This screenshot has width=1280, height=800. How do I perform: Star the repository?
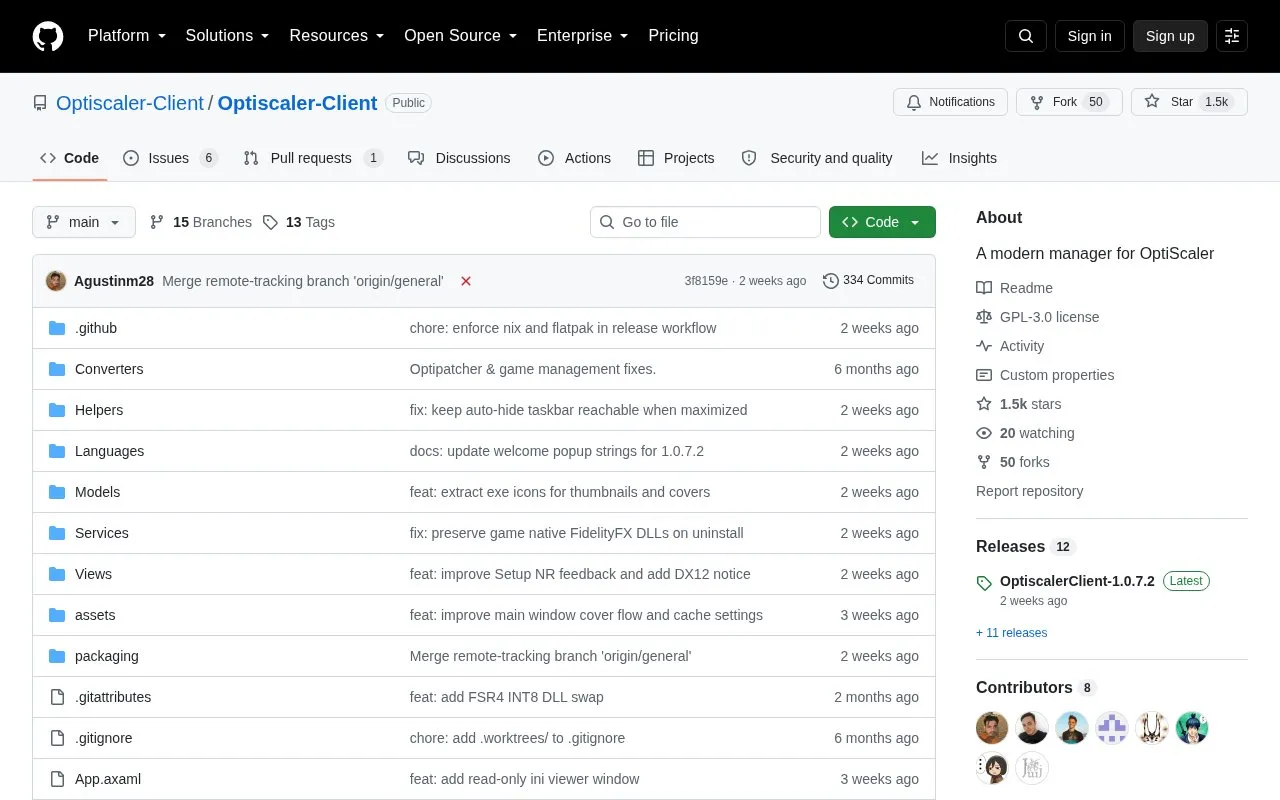click(1189, 102)
